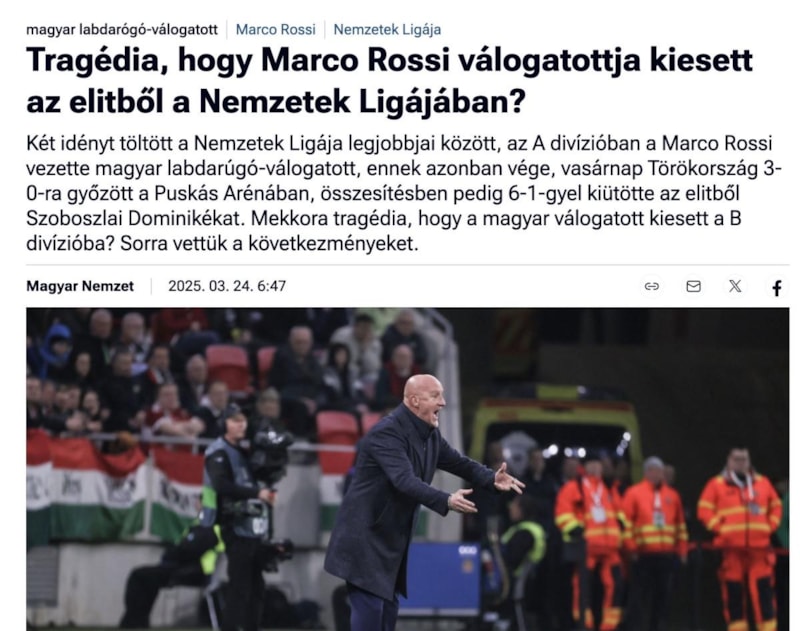800x631 pixels.
Task: Click the article lead paragraph text
Action: tap(404, 193)
